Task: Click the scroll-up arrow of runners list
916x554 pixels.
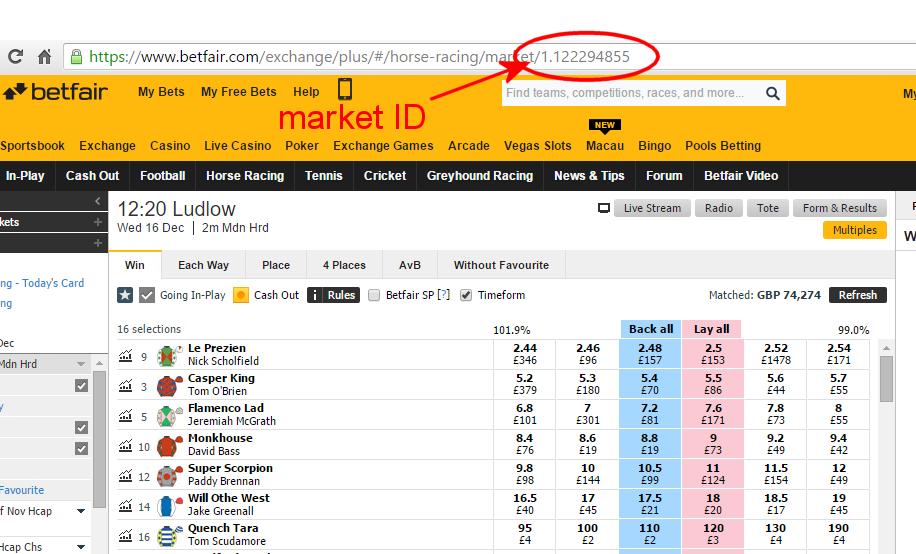Action: 886,348
